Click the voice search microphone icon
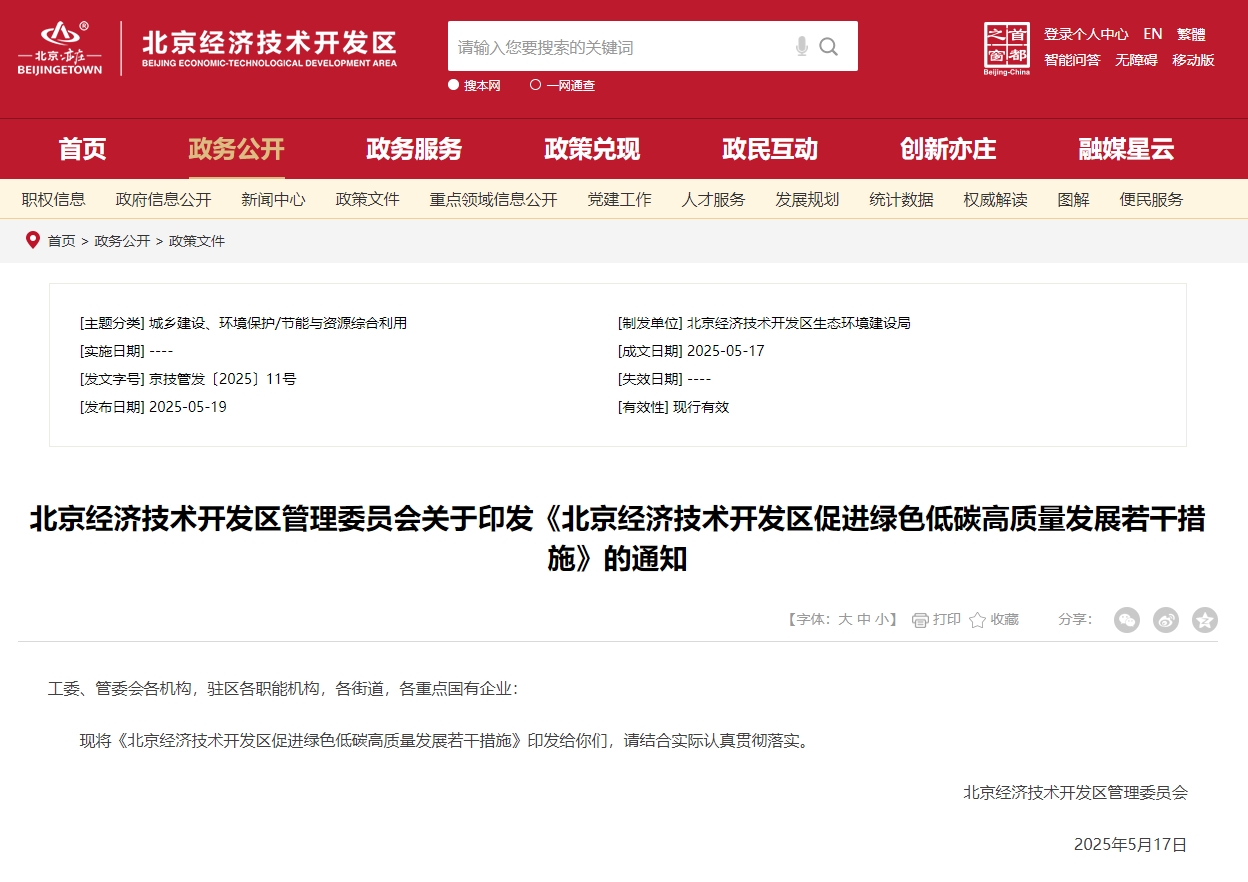 [800, 46]
